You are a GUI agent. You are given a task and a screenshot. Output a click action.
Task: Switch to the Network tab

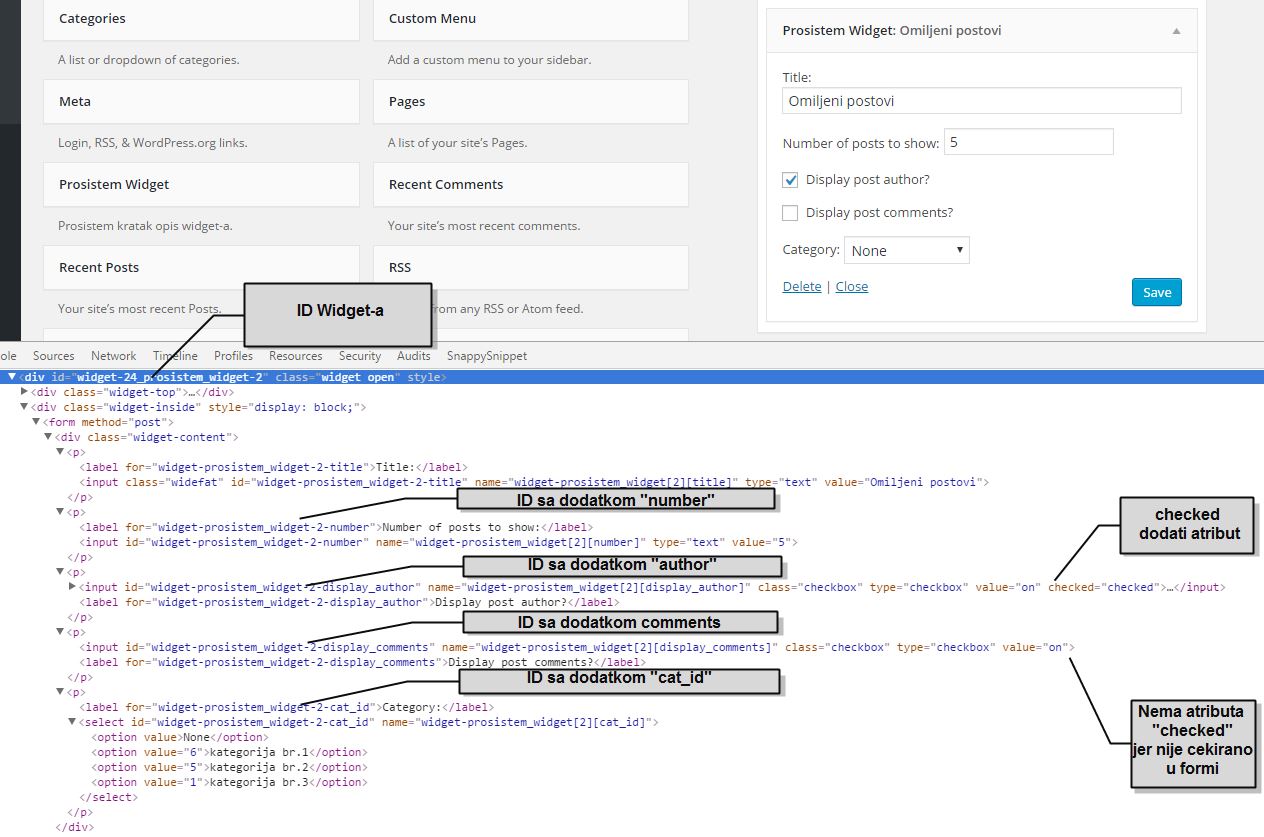click(113, 356)
